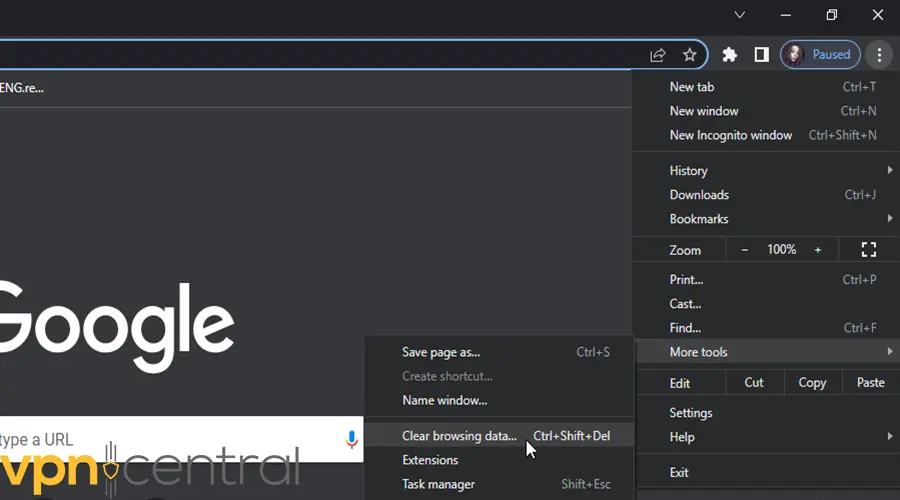Choose Exit from the Chrome menu
The height and width of the screenshot is (500, 900).
(766, 472)
